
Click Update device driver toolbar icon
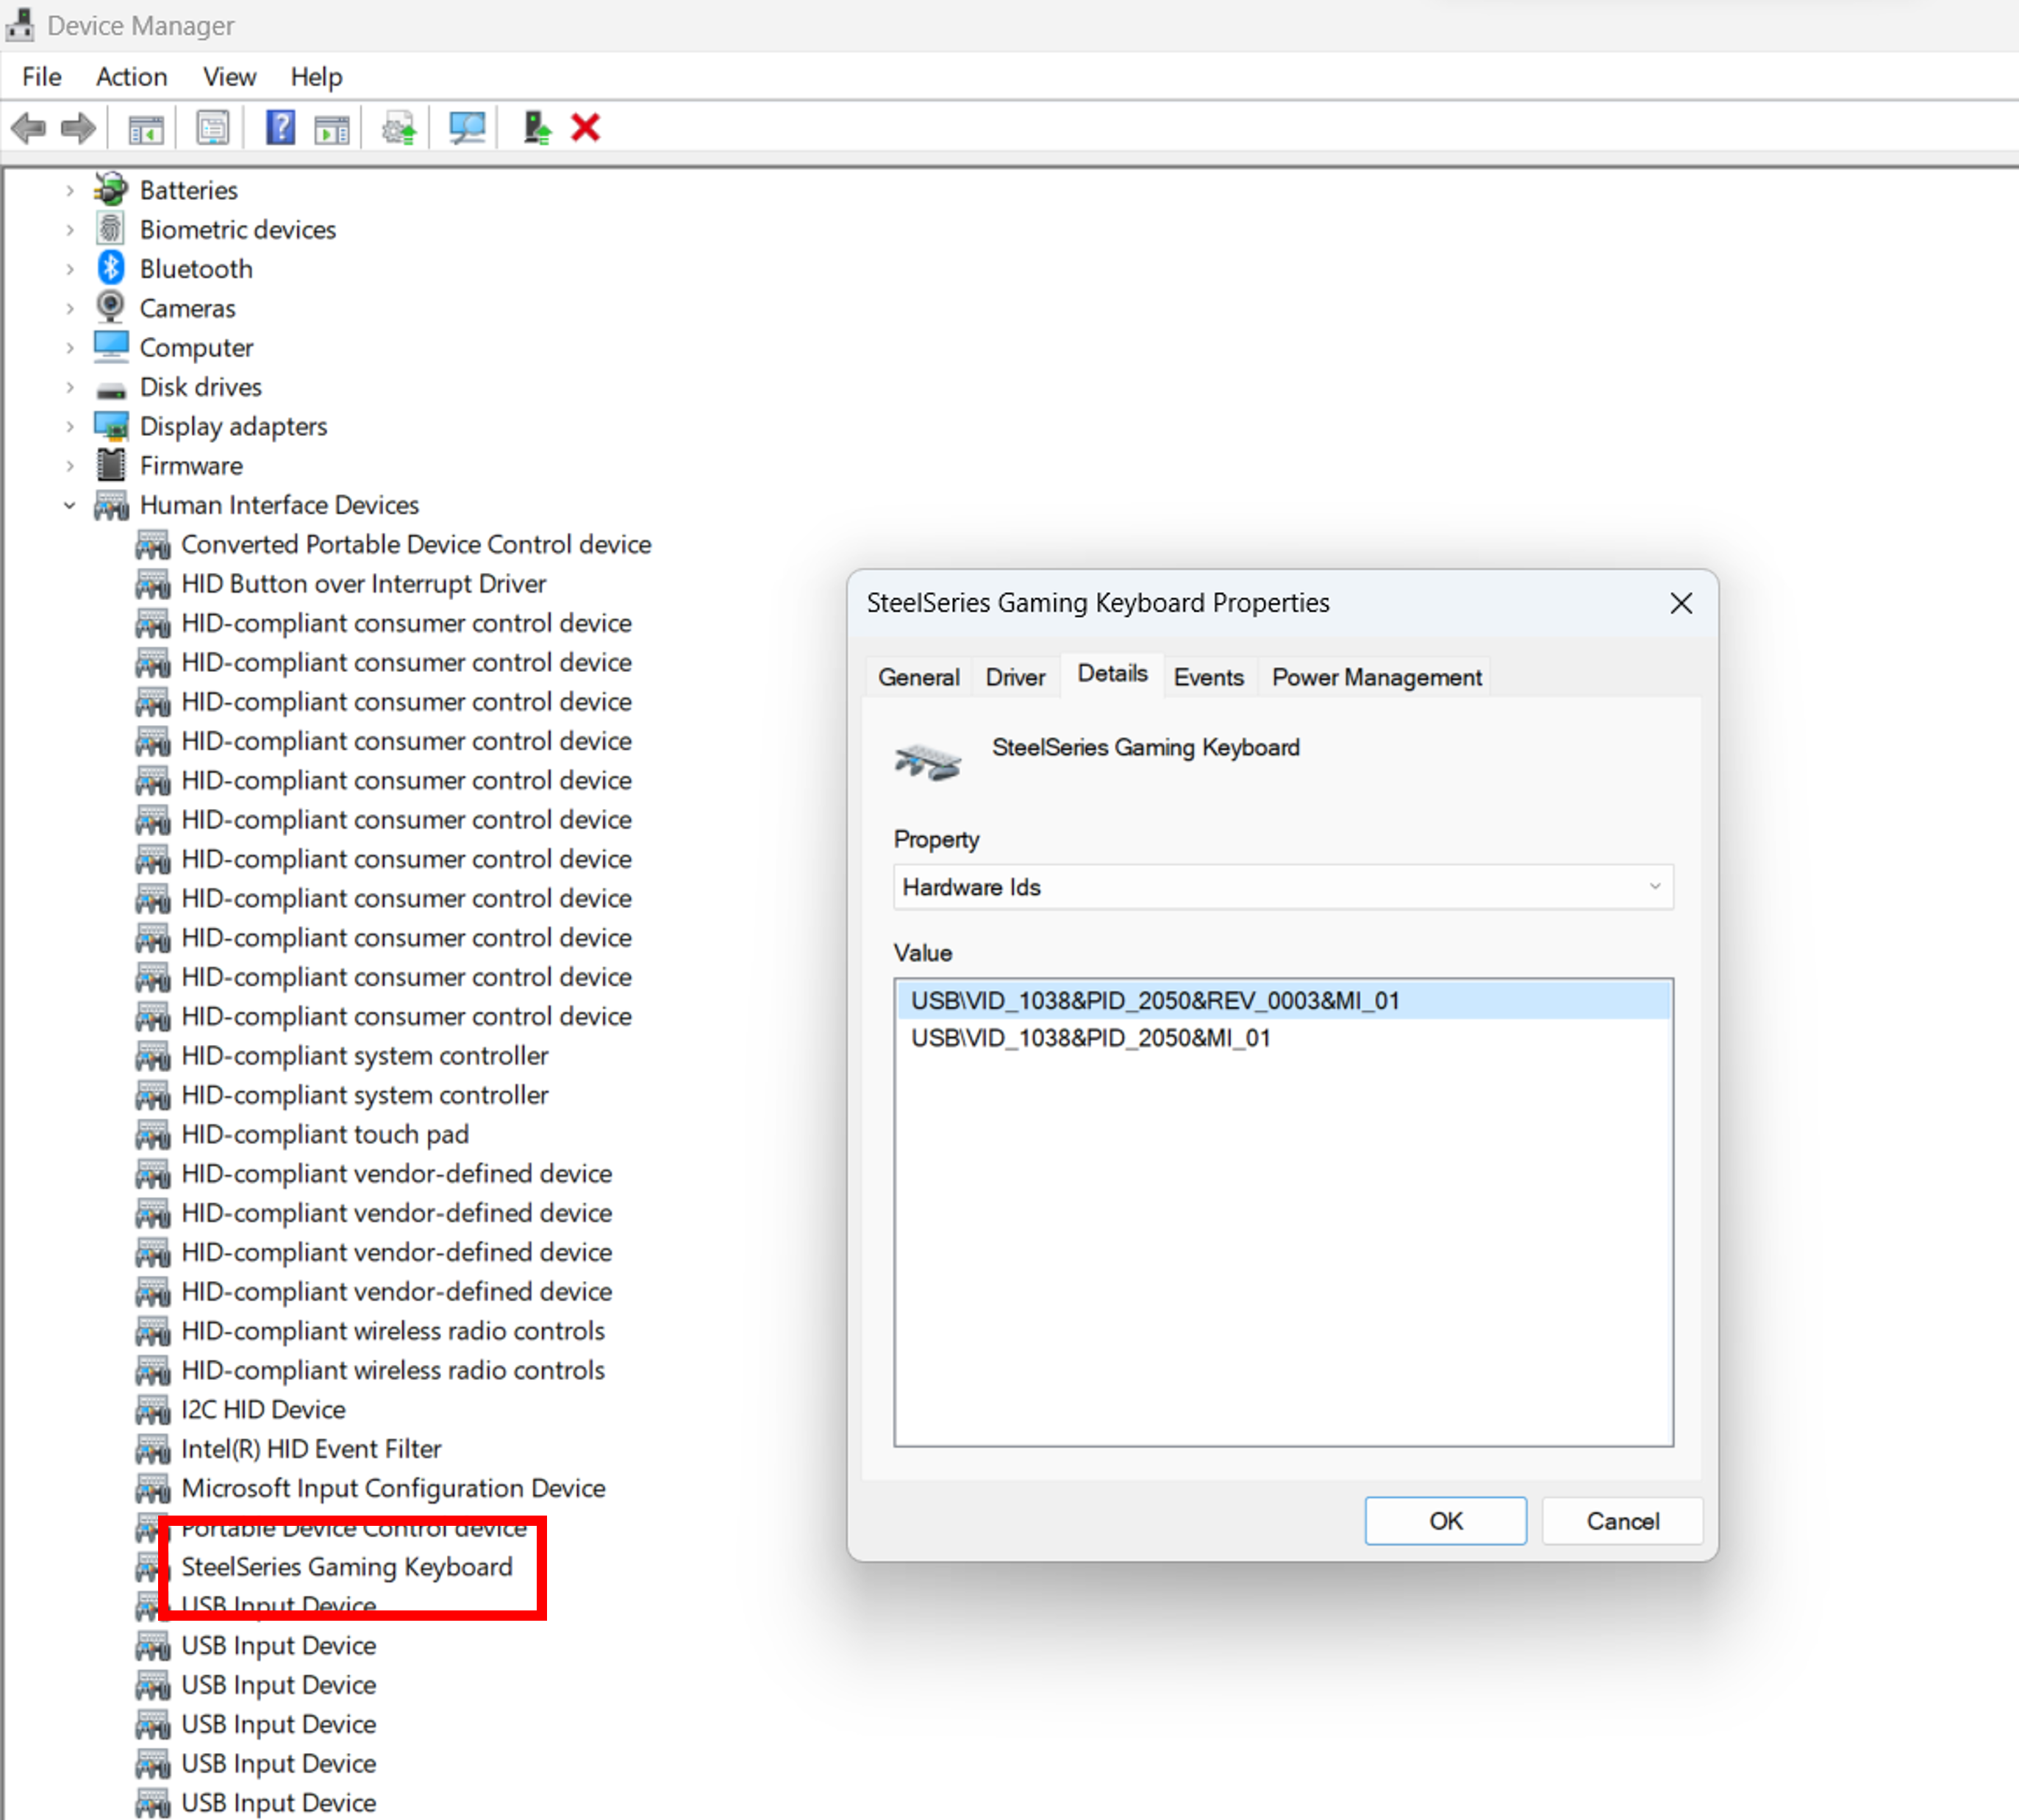[399, 128]
